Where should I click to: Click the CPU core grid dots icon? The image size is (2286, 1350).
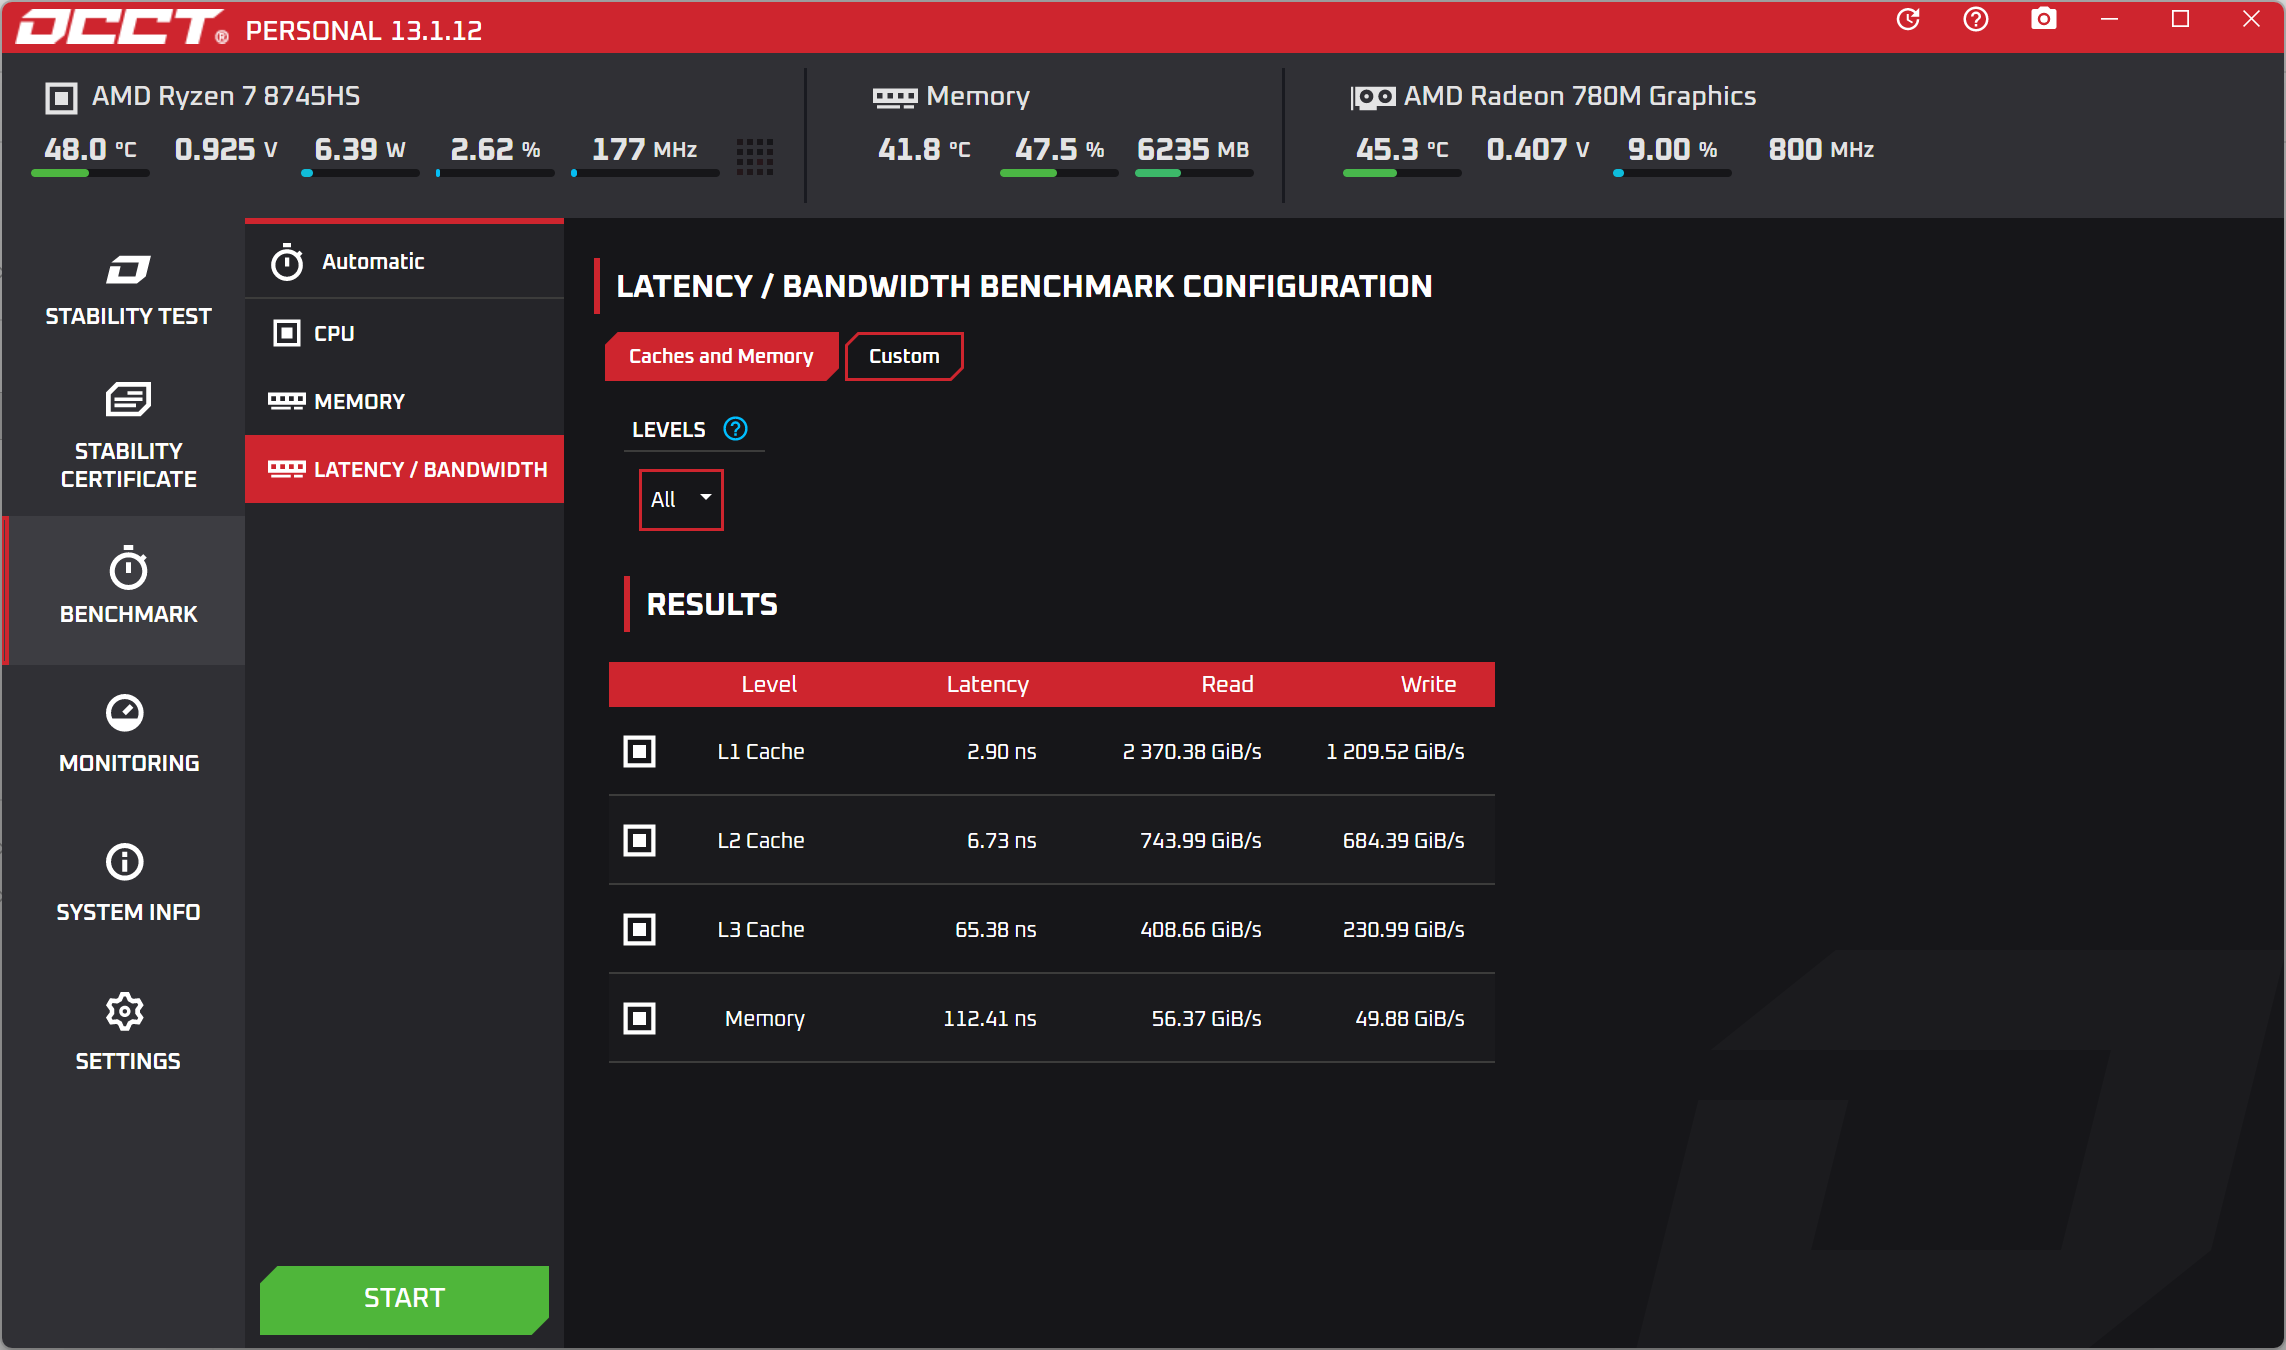click(755, 156)
